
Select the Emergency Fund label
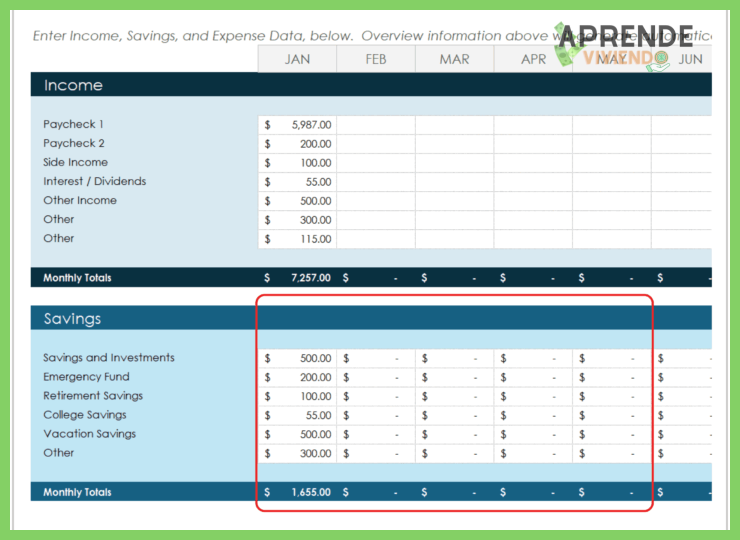pos(86,377)
